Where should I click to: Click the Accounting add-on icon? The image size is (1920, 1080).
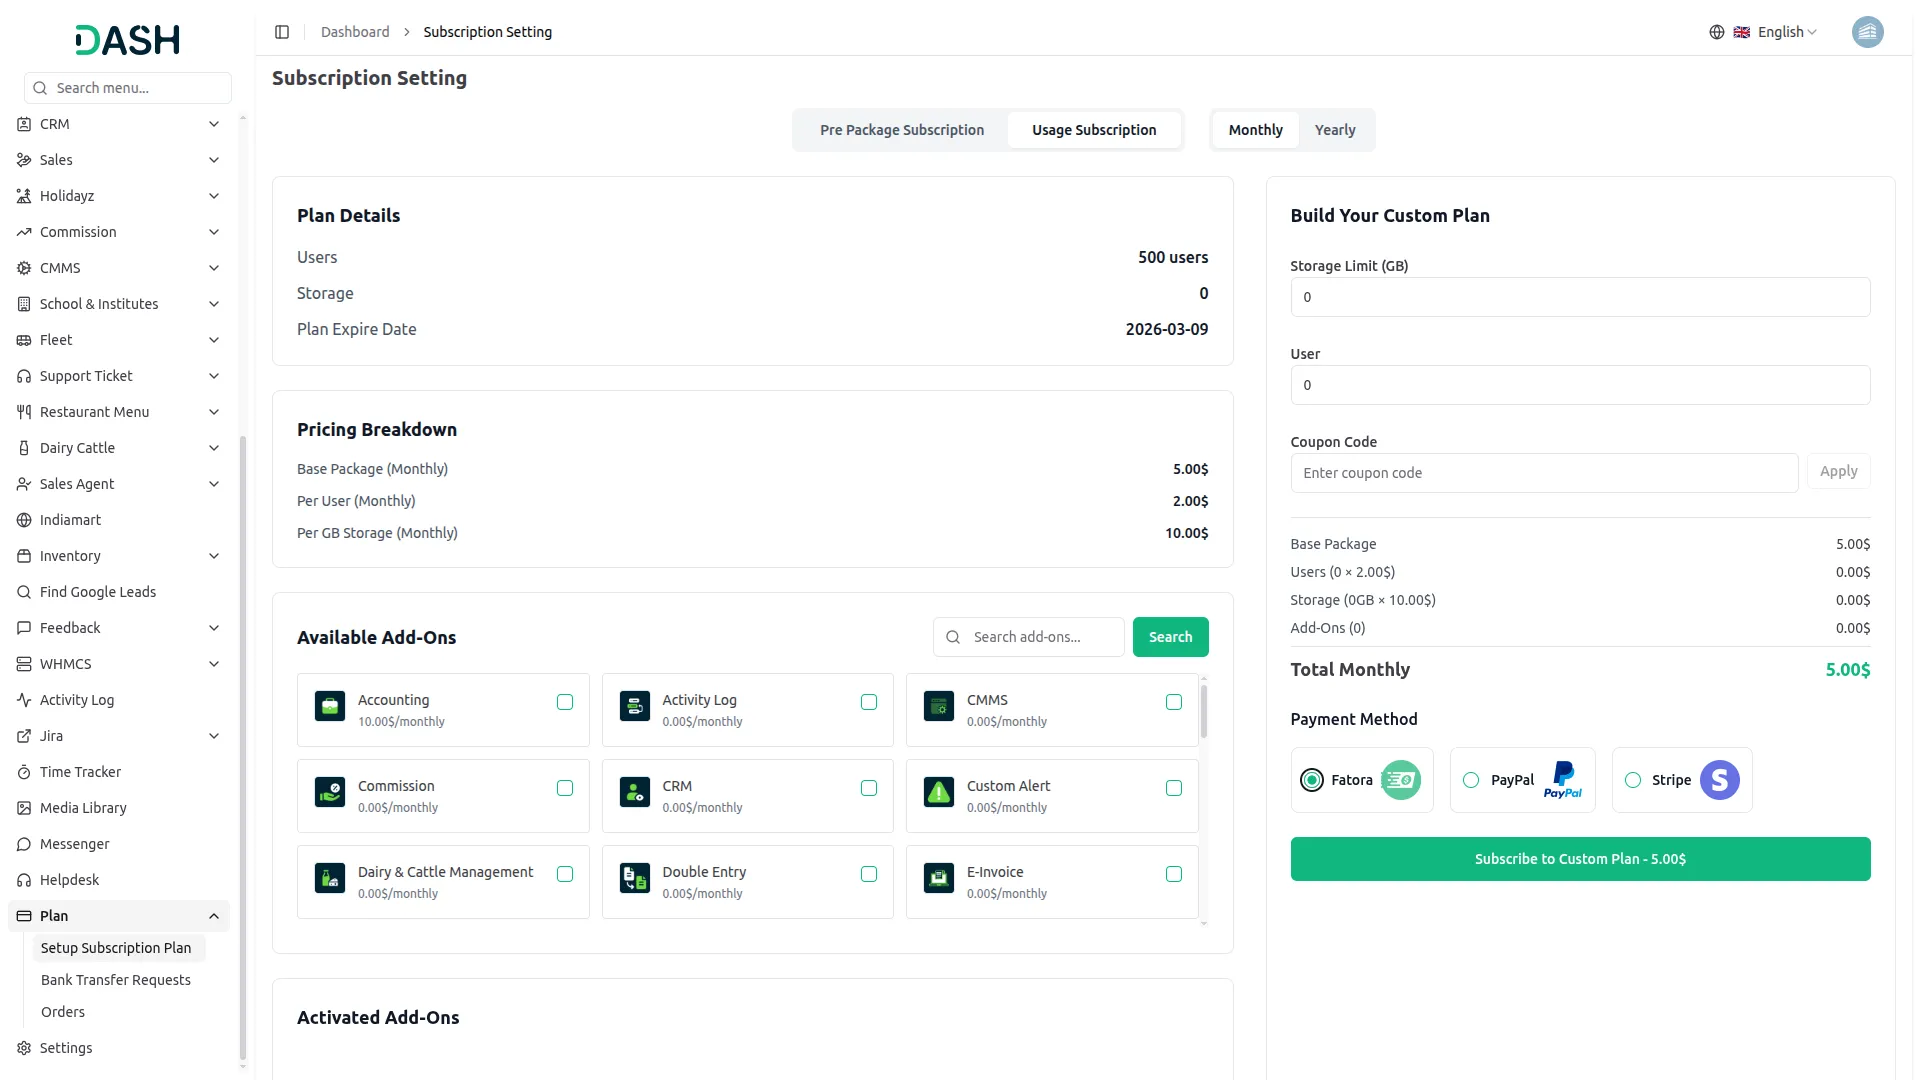330,706
